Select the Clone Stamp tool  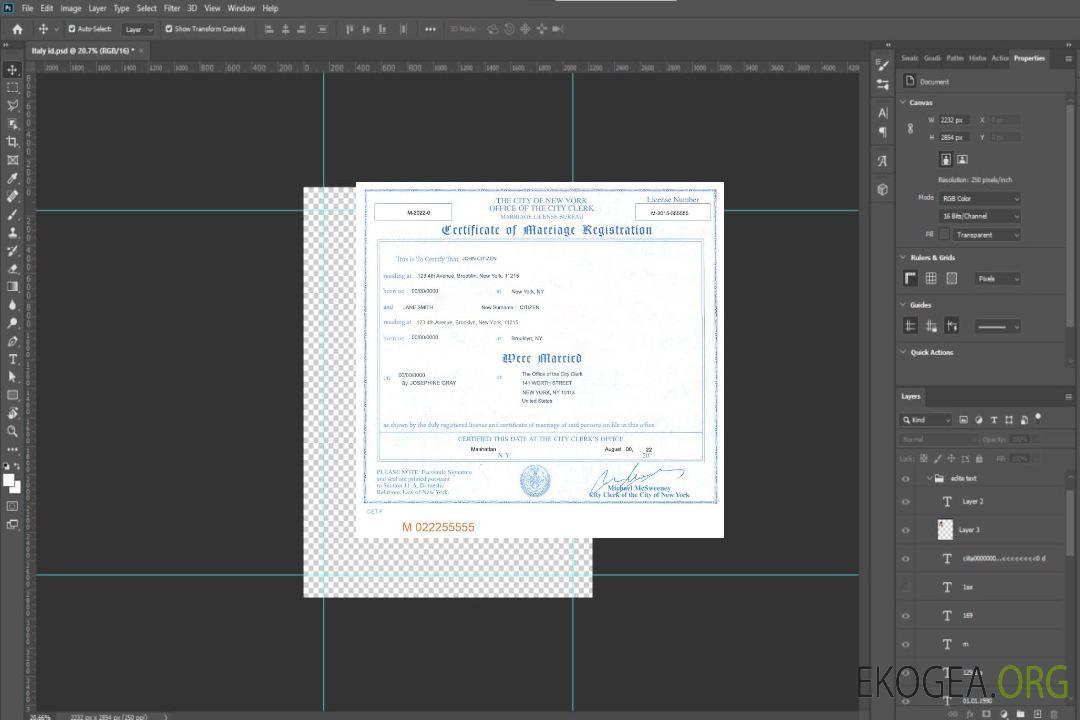12,232
